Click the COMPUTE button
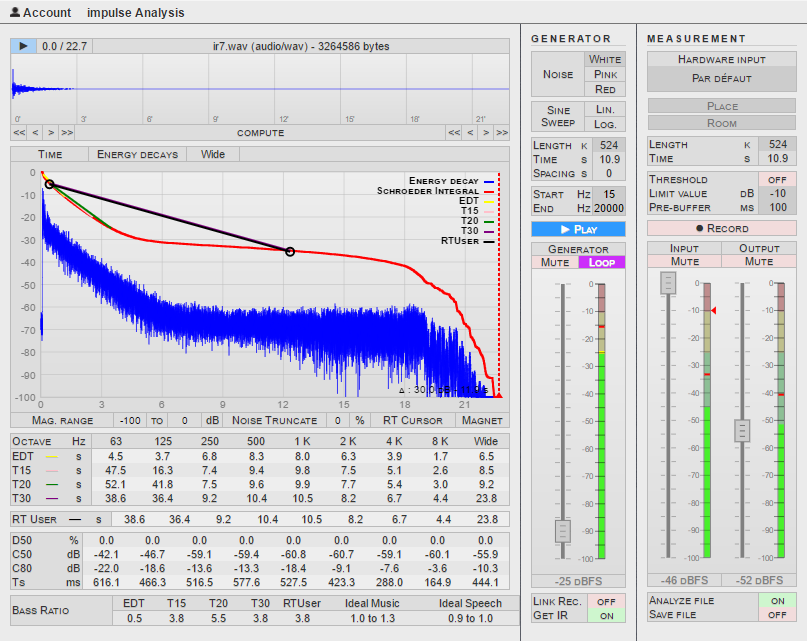This screenshot has width=807, height=641. click(260, 132)
